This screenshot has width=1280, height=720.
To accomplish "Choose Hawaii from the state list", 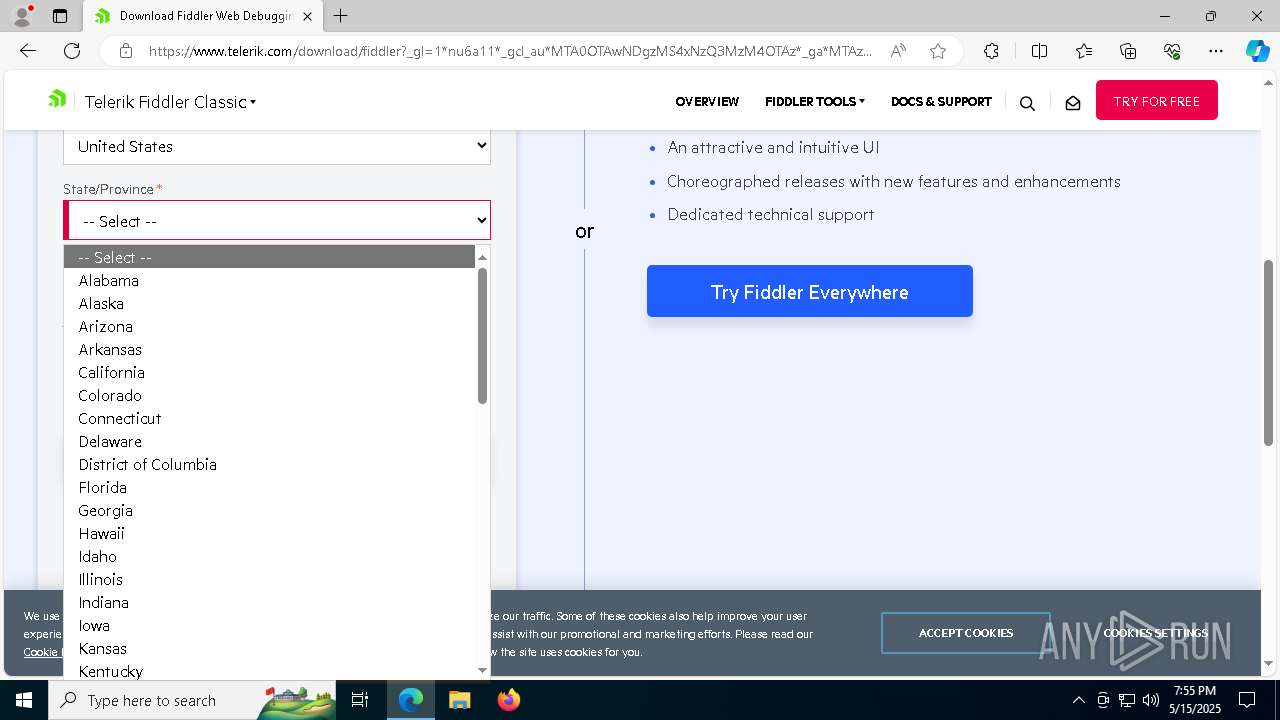I will [x=269, y=533].
